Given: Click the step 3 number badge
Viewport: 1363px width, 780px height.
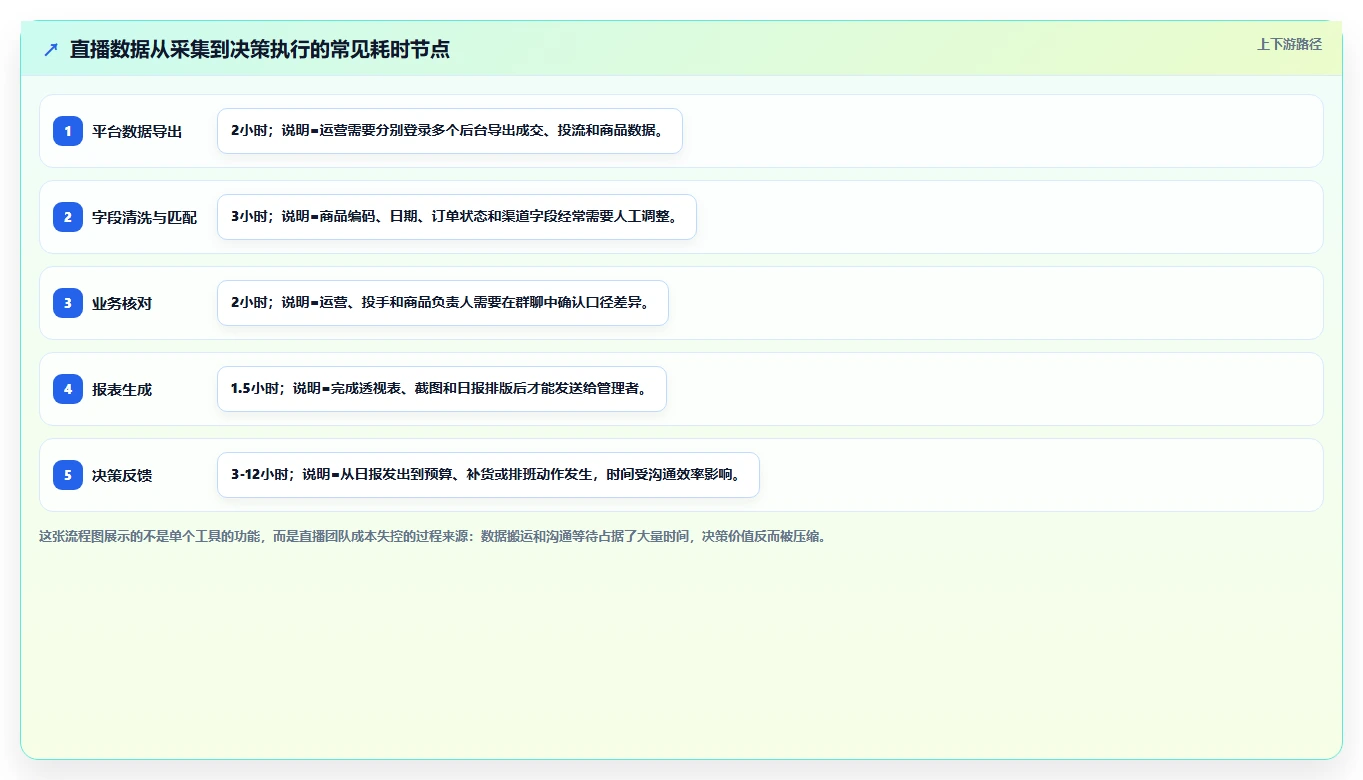Looking at the screenshot, I should pyautogui.click(x=68, y=303).
